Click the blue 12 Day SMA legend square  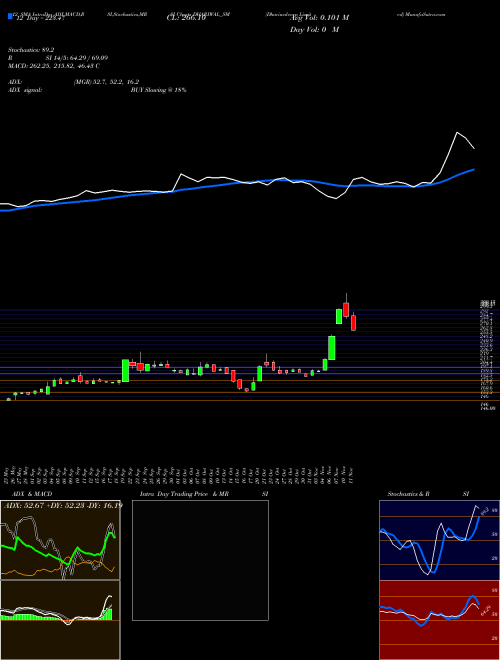[x=11, y=16]
